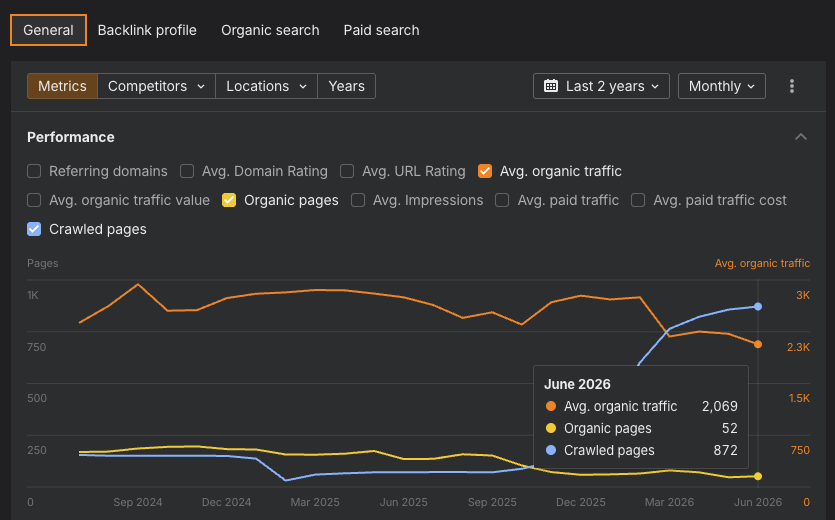835x520 pixels.
Task: Open the three-dot more options menu
Action: tap(791, 86)
